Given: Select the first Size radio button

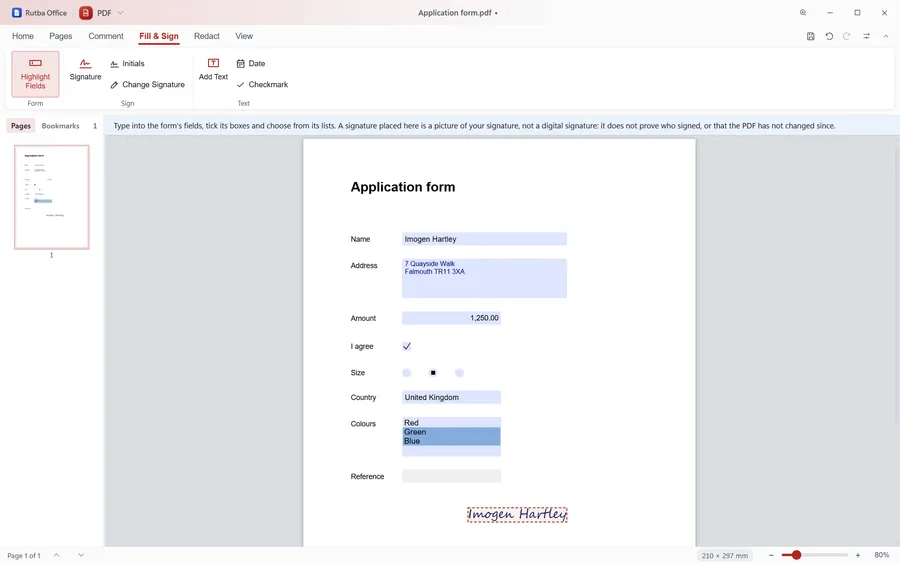Looking at the screenshot, I should tap(406, 372).
